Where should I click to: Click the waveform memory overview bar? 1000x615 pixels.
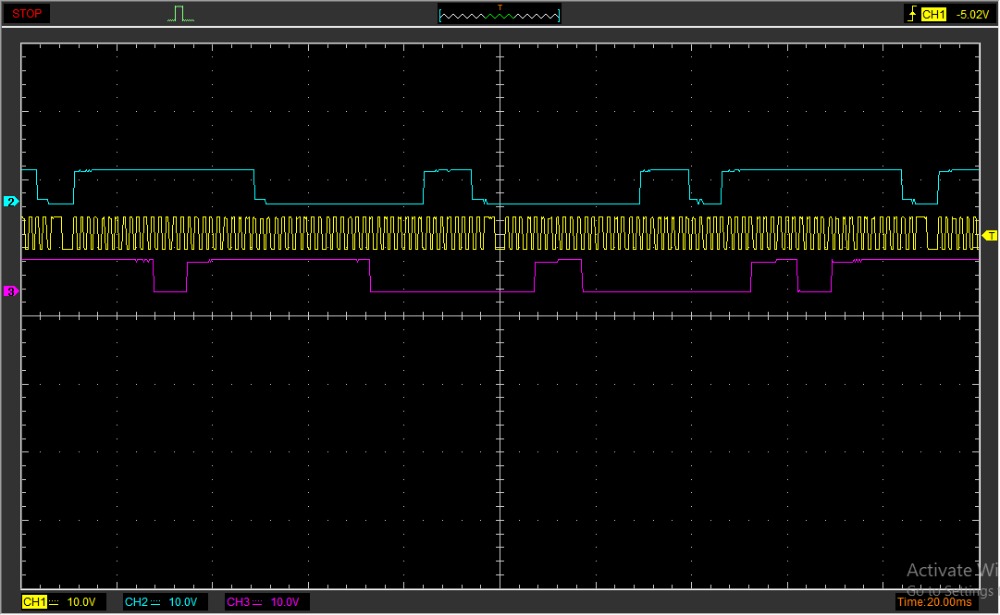pyautogui.click(x=499, y=15)
